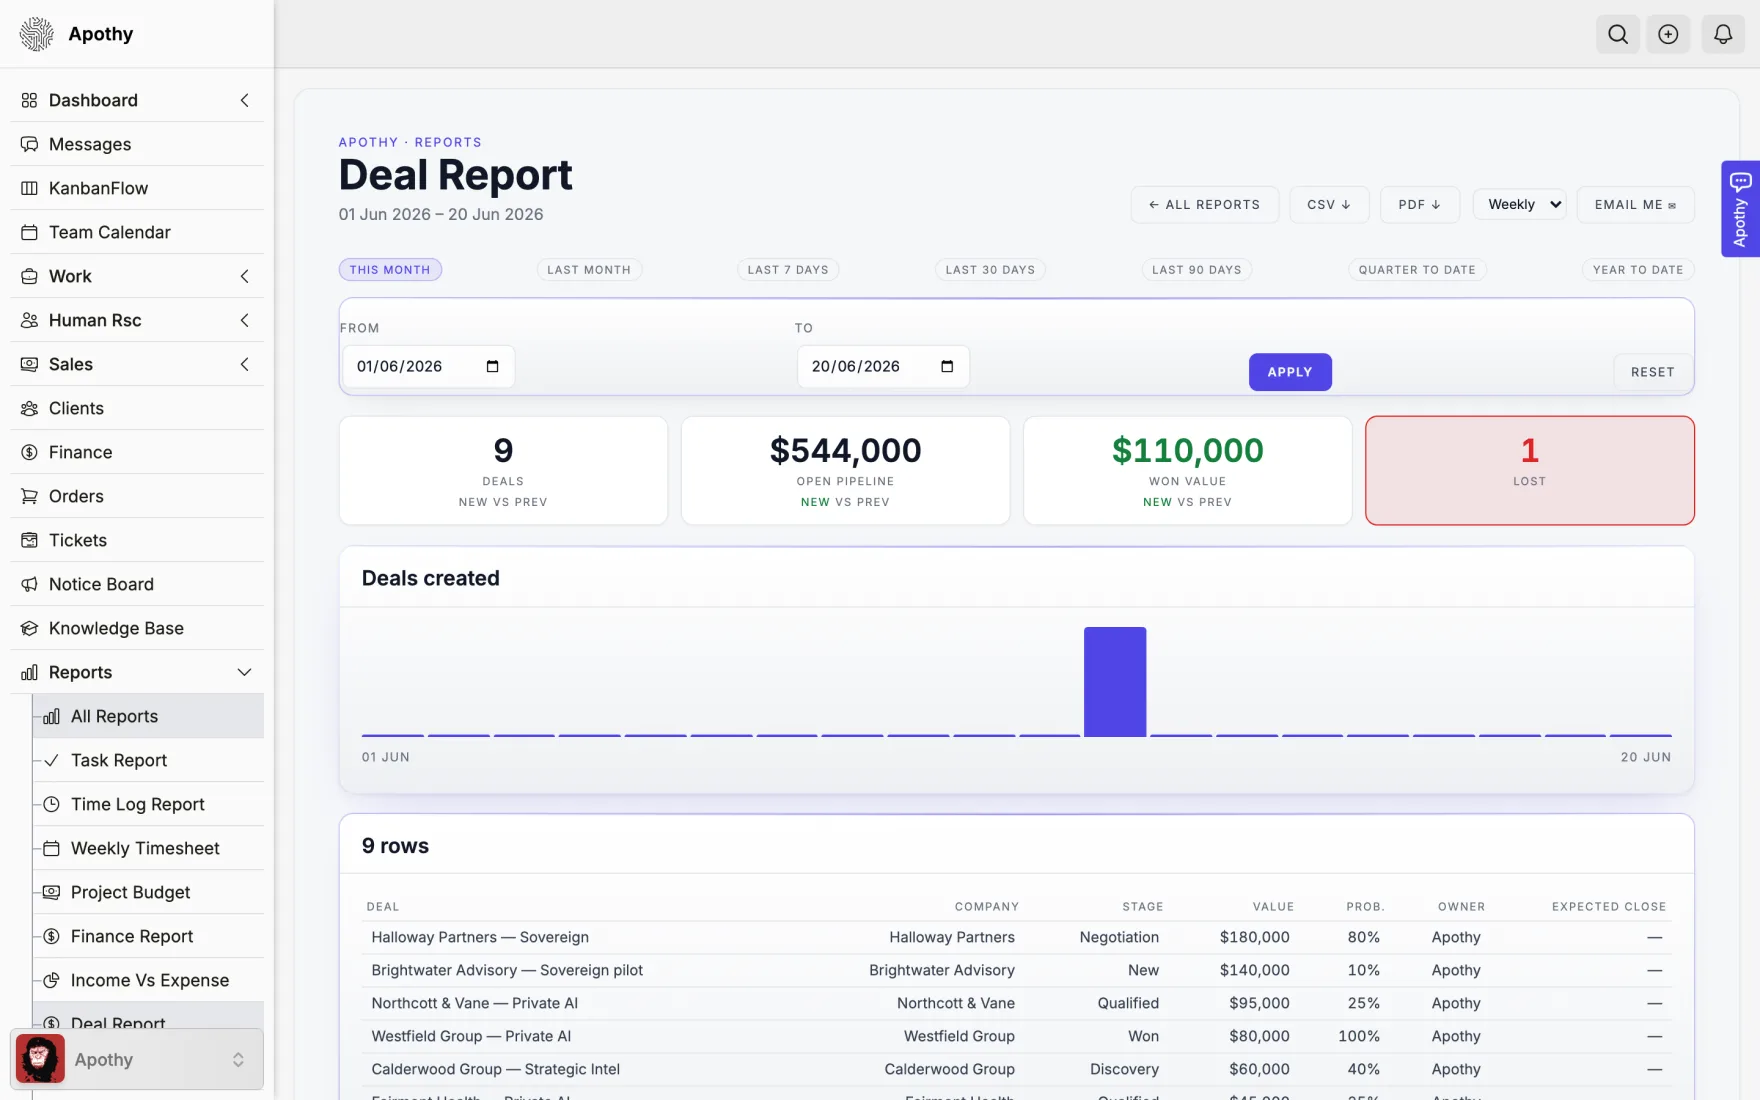Select the This Month range tab
Screen dimensions: 1760x1100
tap(390, 269)
